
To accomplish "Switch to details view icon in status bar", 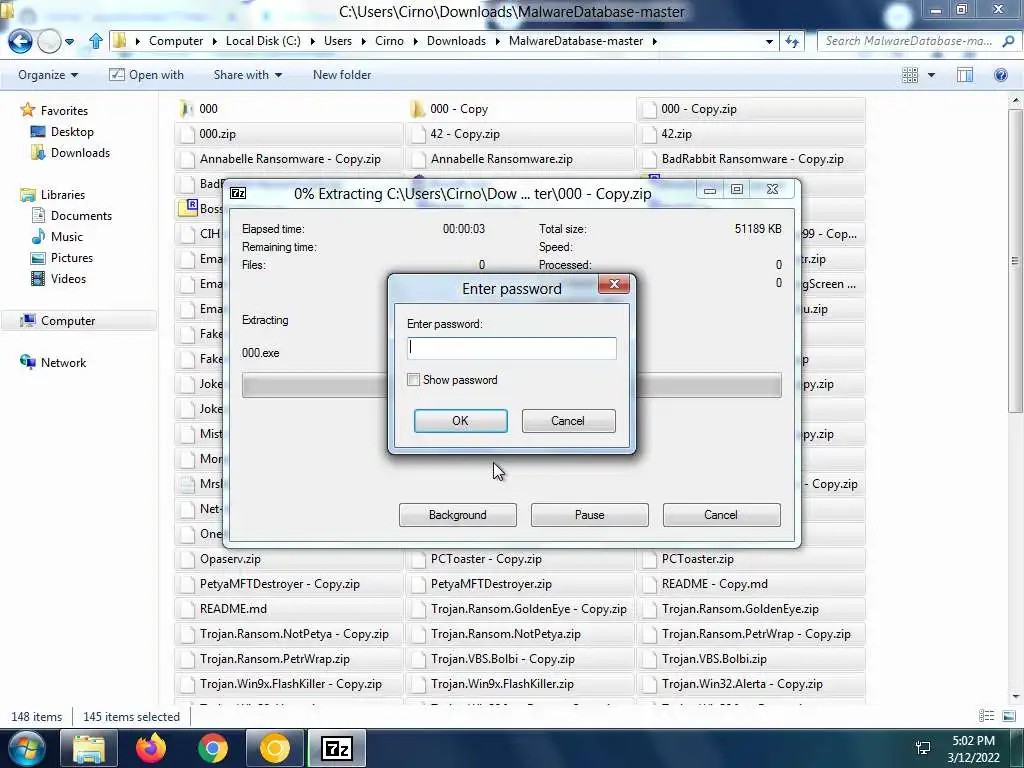I will [986, 716].
